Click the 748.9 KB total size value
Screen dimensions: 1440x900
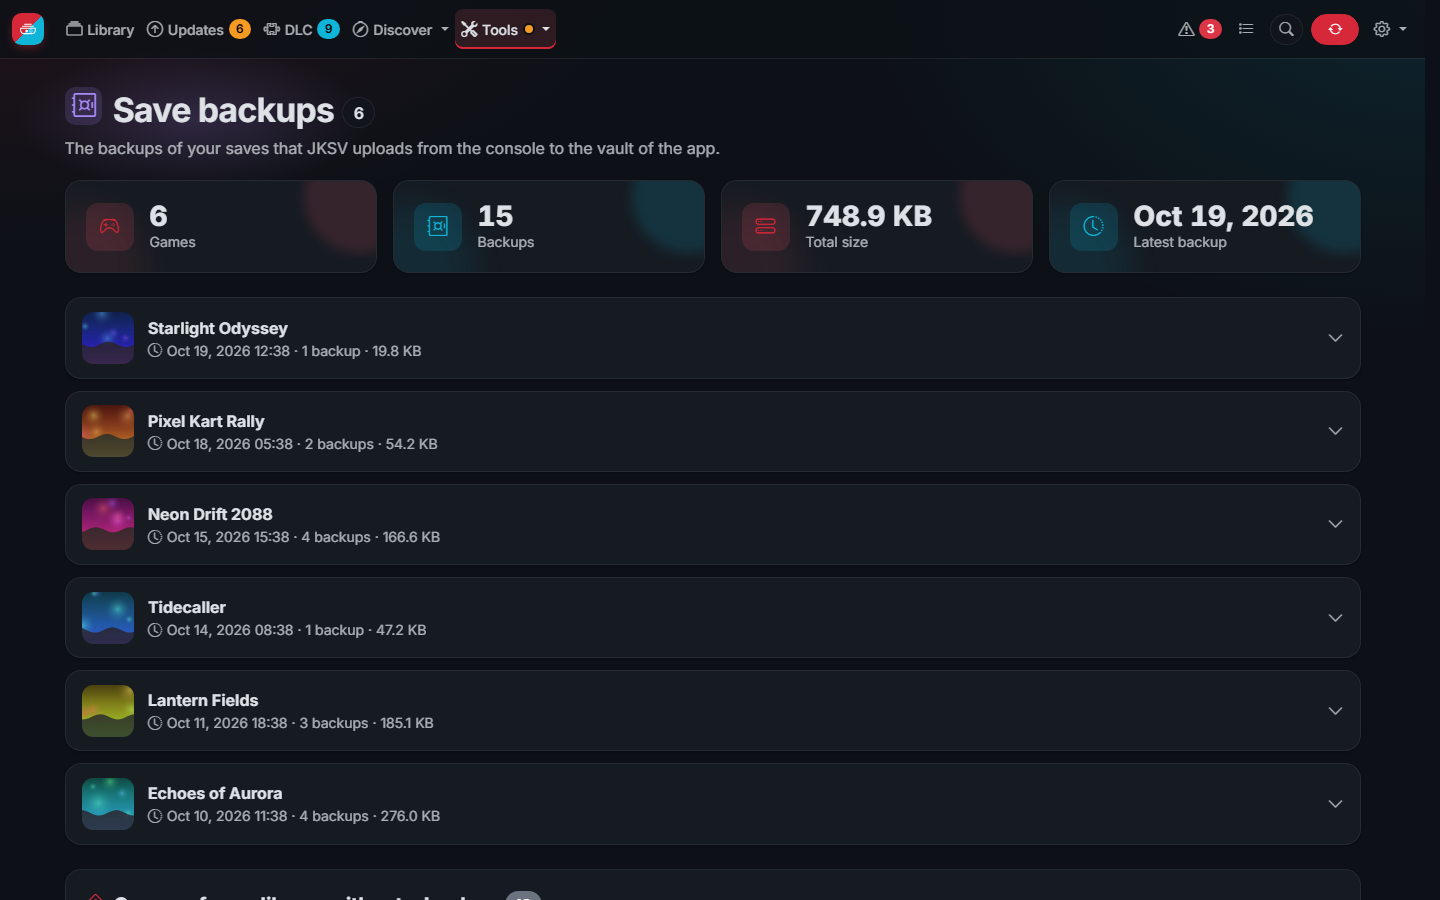pos(869,216)
